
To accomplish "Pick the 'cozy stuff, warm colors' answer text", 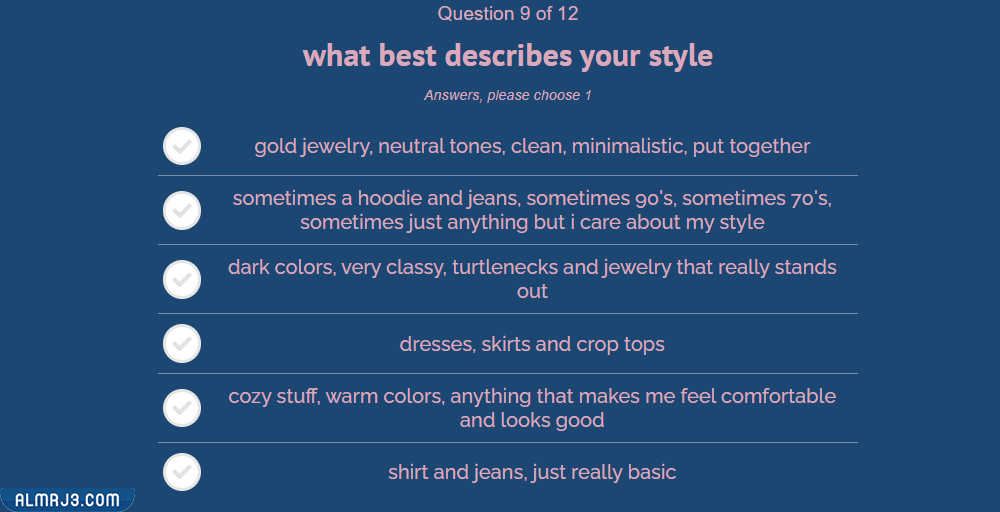I will click(x=532, y=408).
